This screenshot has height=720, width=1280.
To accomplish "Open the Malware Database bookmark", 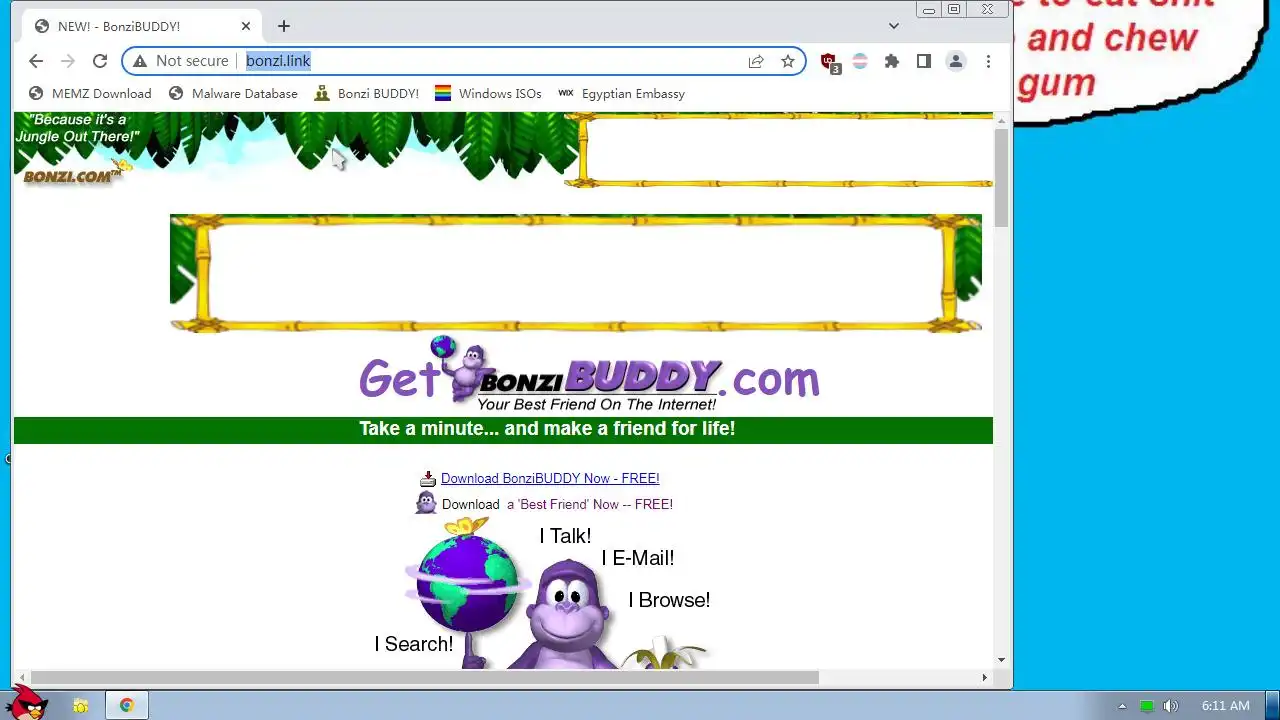I will (233, 93).
